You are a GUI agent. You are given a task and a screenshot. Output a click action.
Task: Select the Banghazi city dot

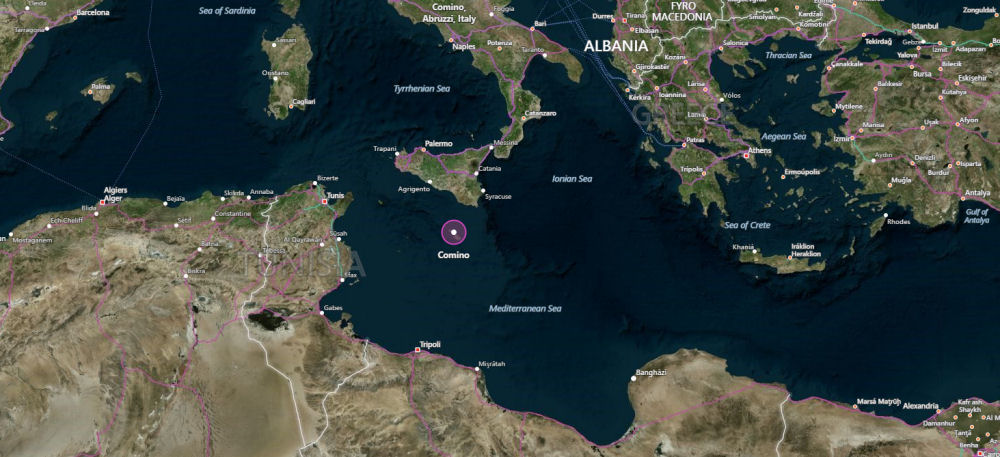pos(633,379)
